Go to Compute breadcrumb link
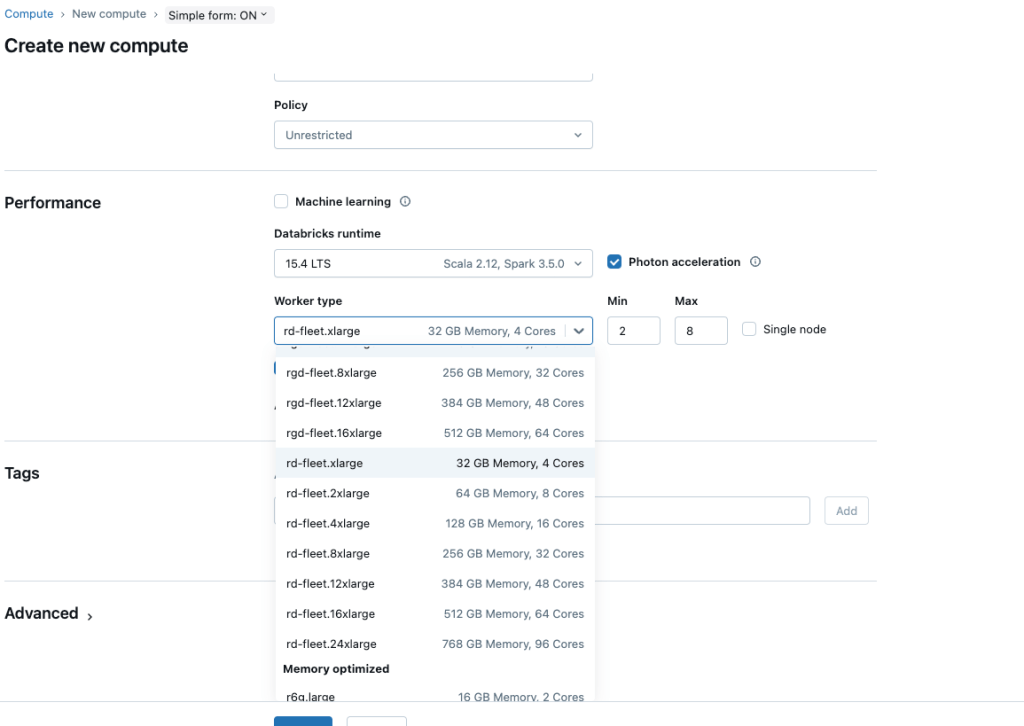The image size is (1024, 726). pyautogui.click(x=29, y=14)
